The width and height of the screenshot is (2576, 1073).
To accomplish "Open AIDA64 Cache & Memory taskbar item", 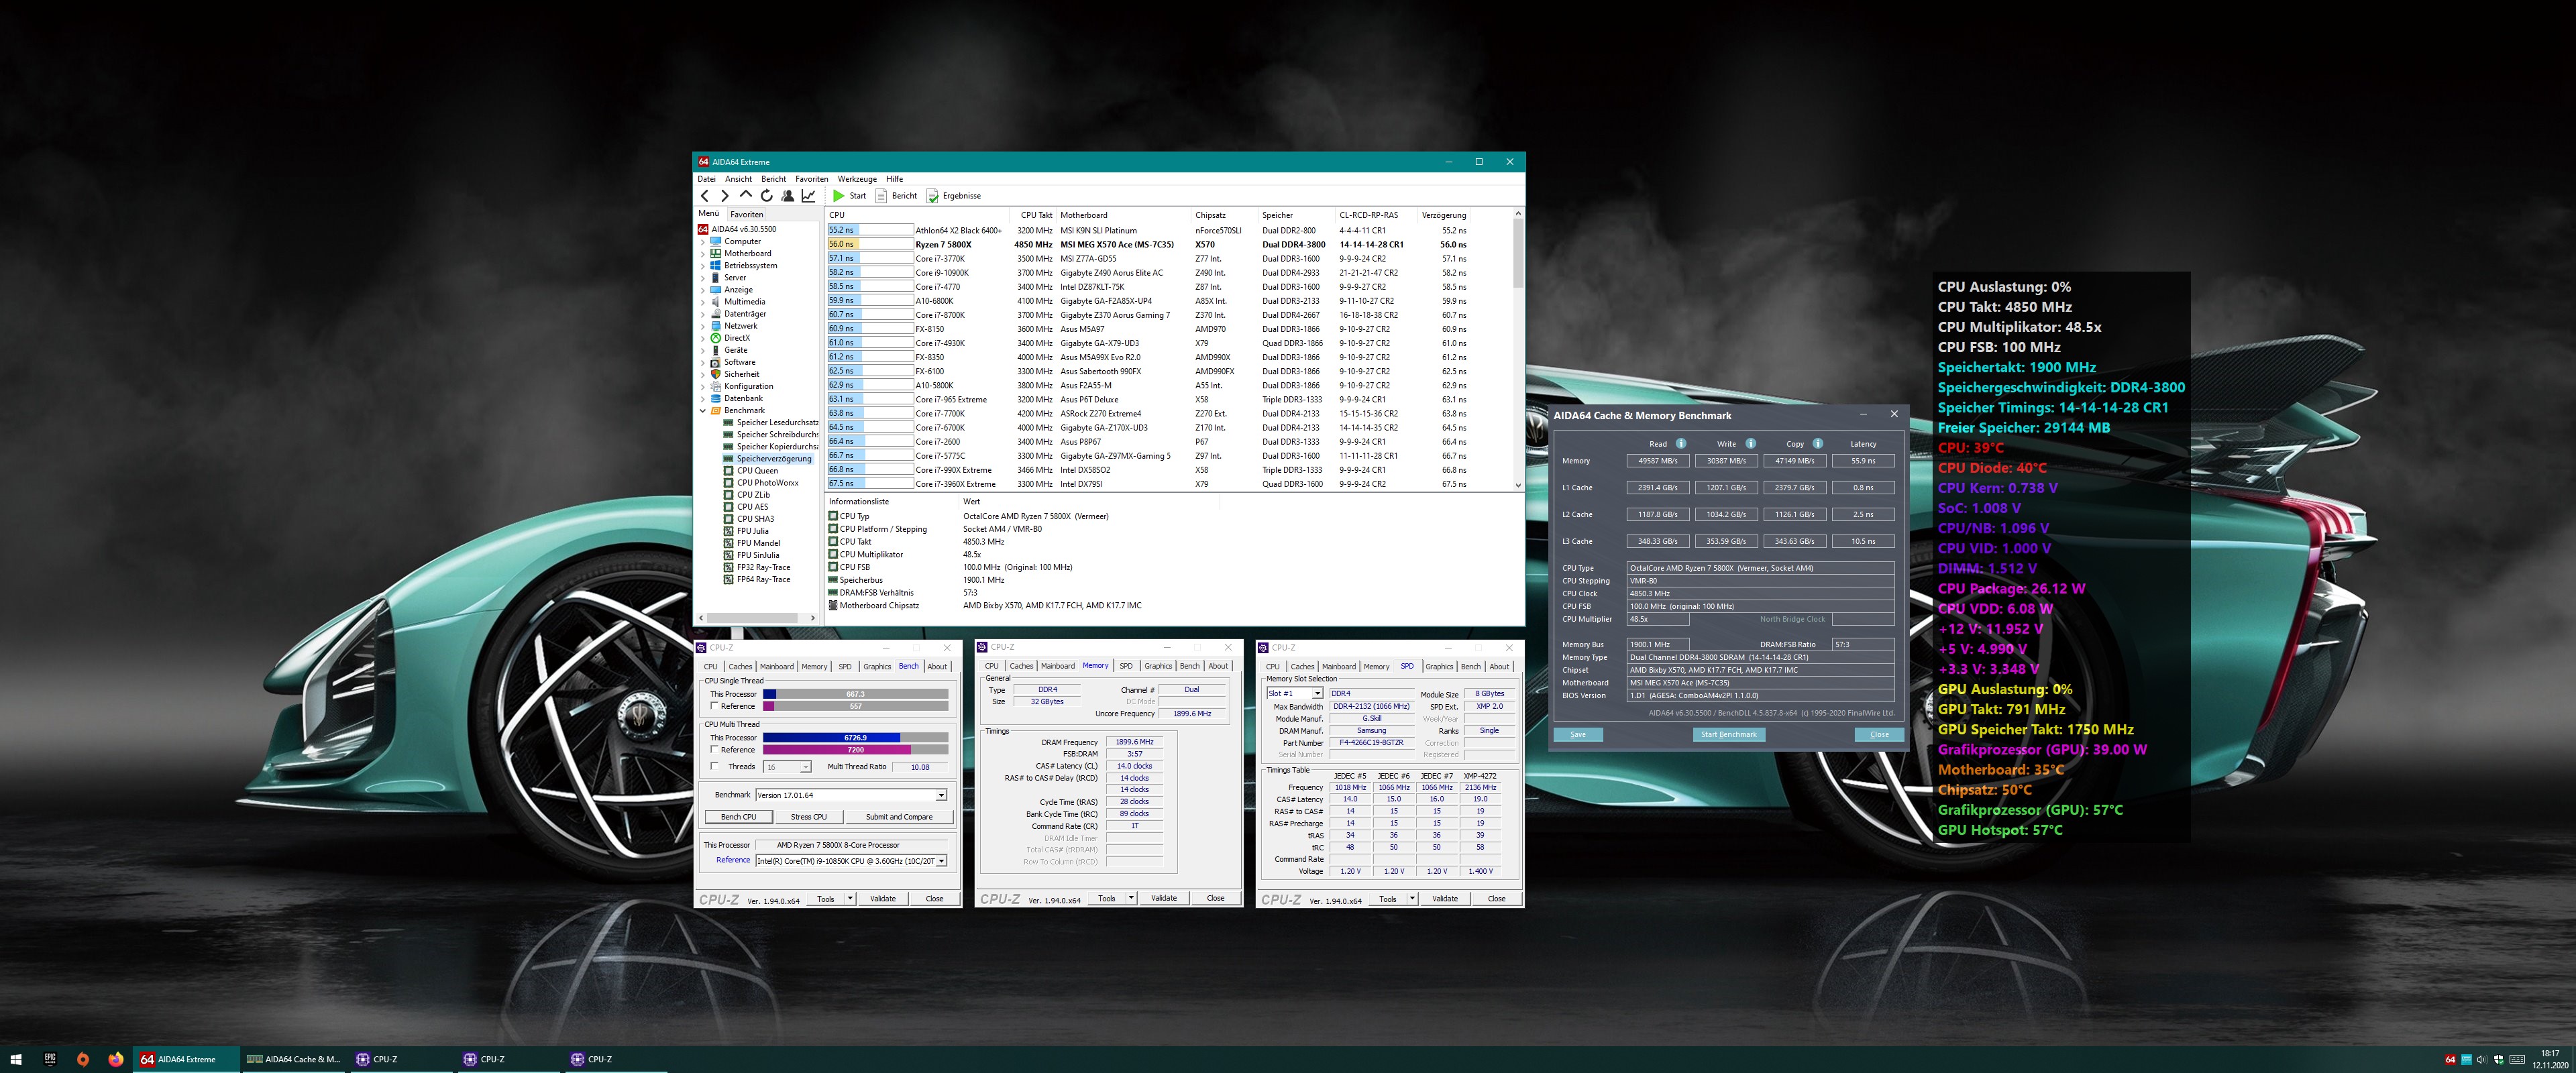I will 294,1059.
